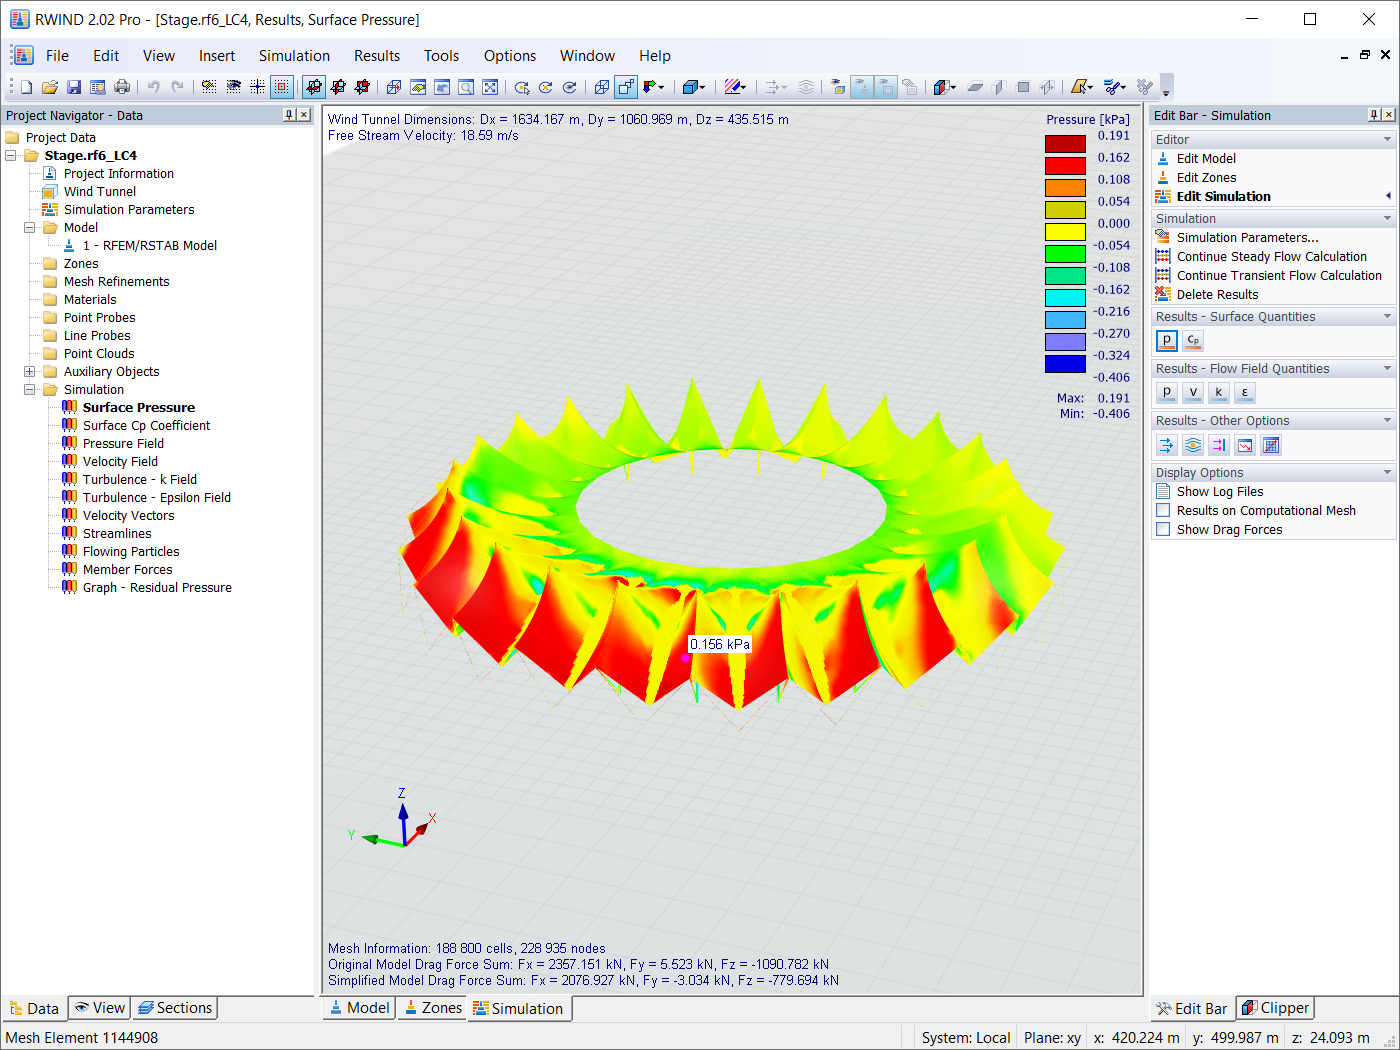Collapse the Editor section arrow
1400x1050 pixels.
click(1387, 139)
